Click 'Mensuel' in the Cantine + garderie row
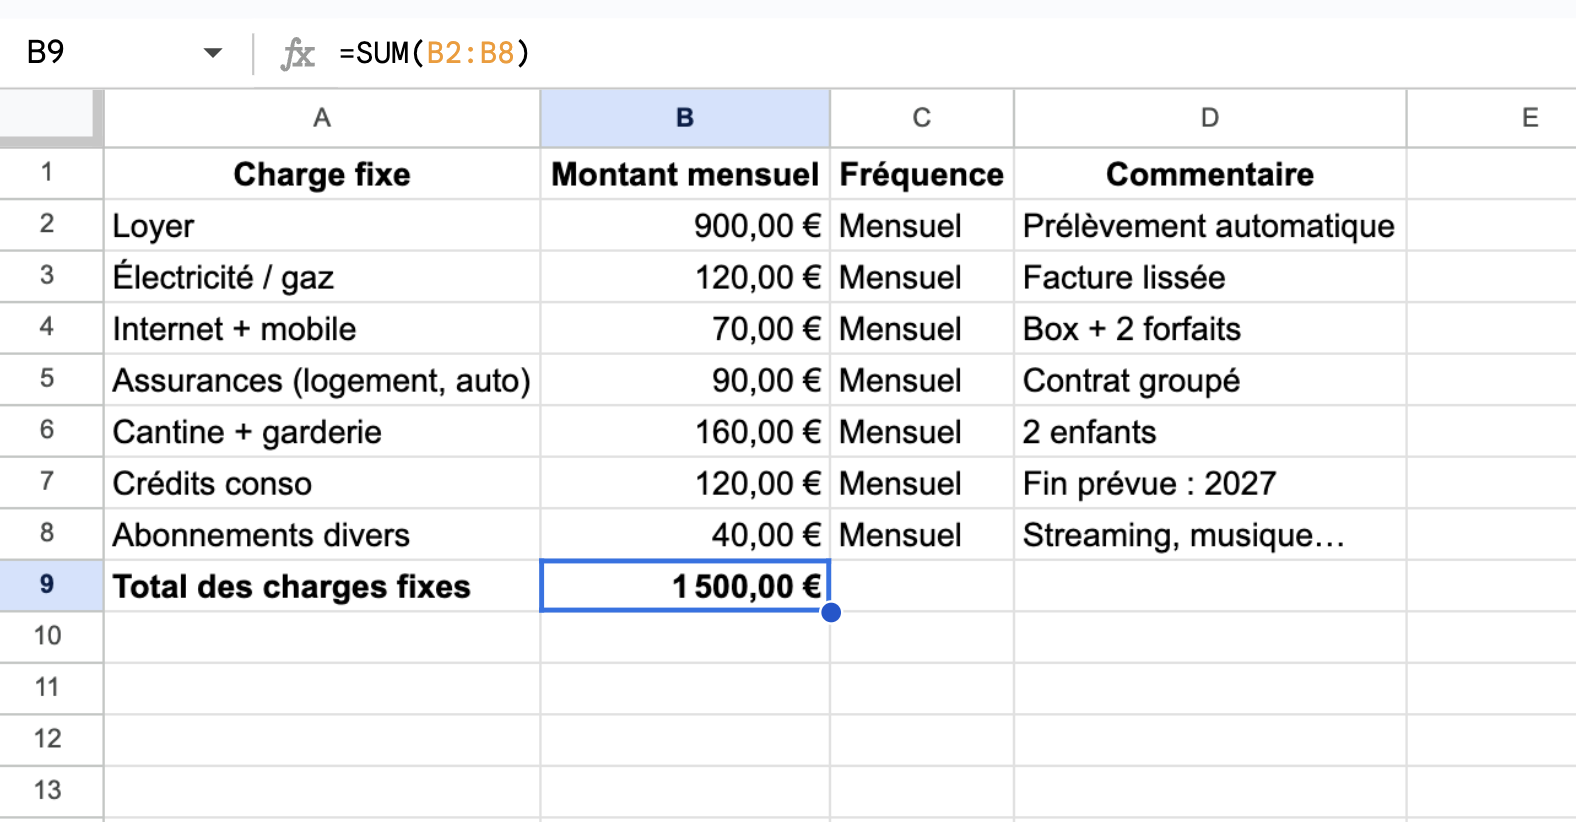 922,431
